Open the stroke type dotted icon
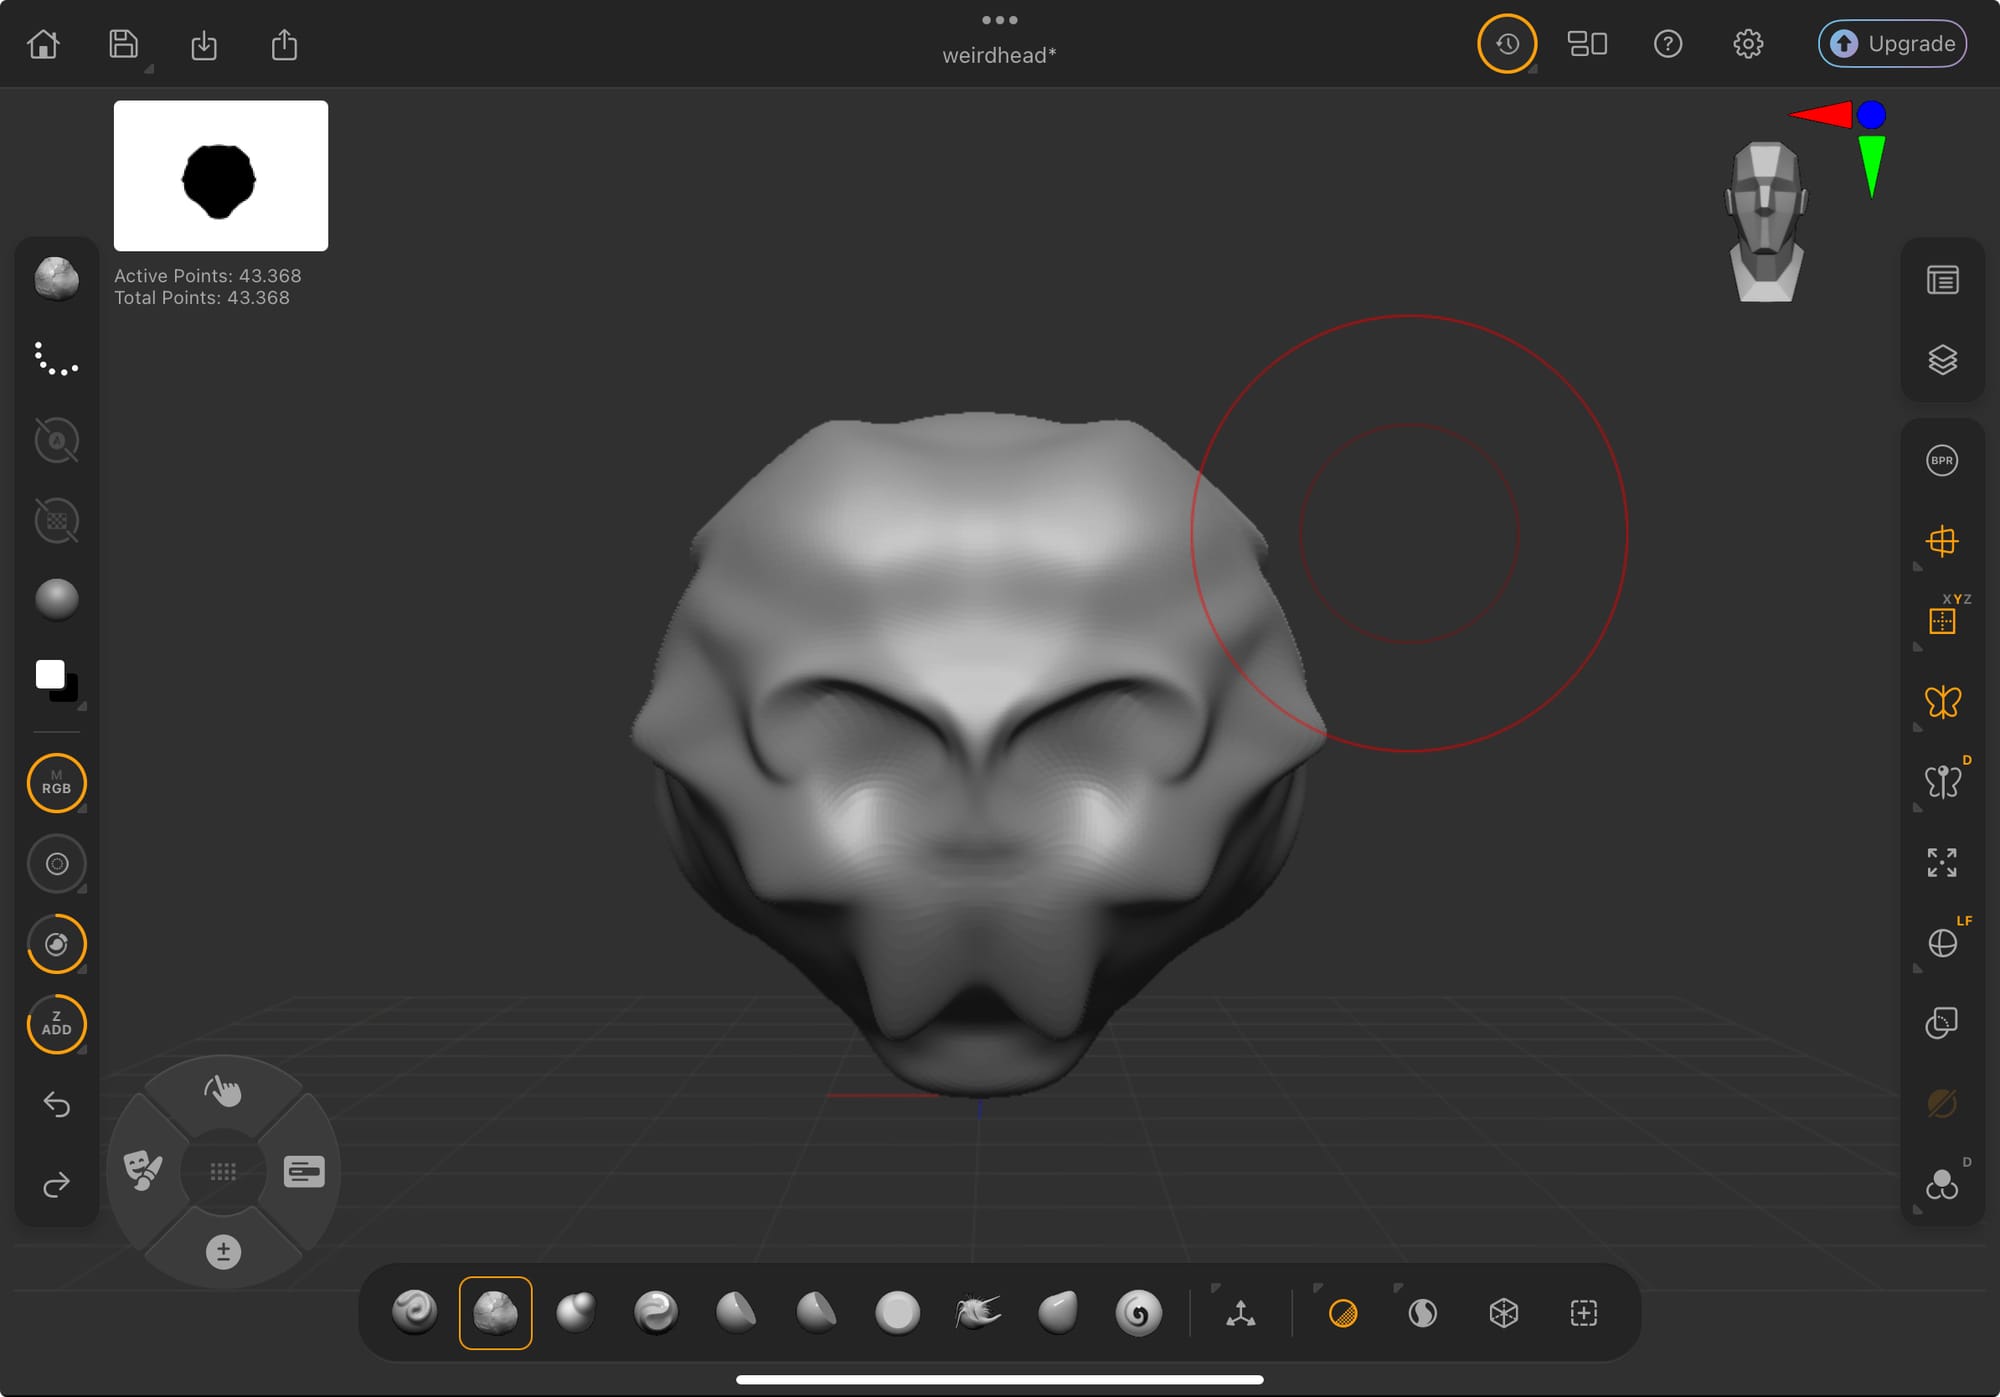The height and width of the screenshot is (1397, 2000). [x=57, y=358]
